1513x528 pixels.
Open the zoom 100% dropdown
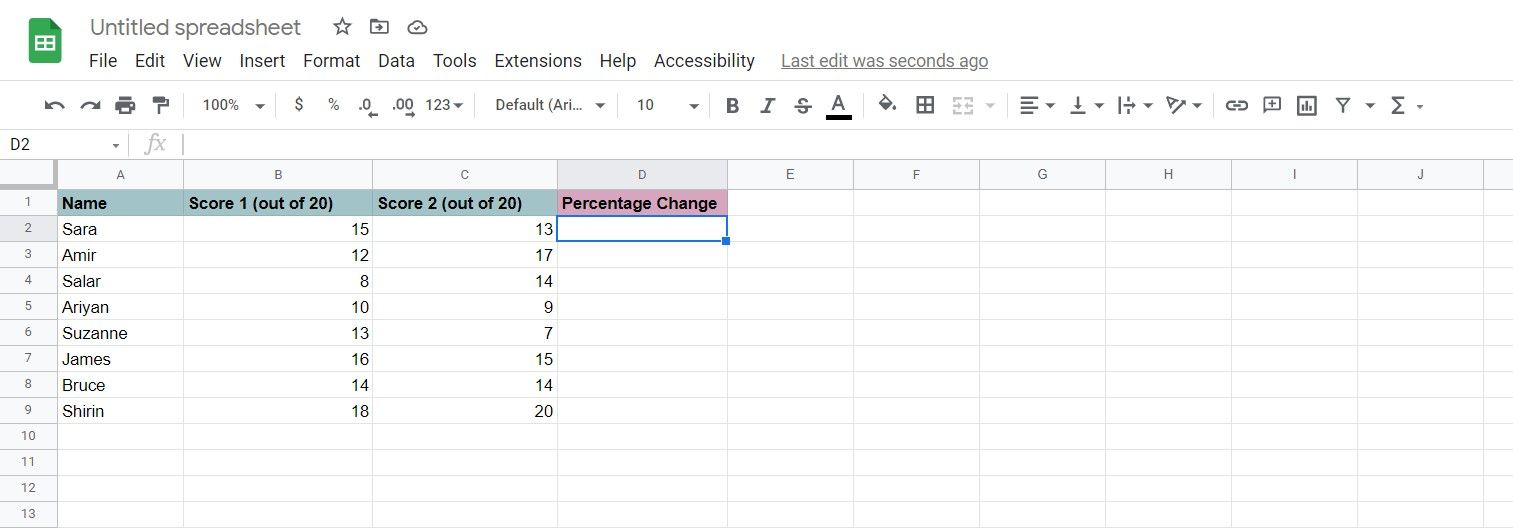pos(233,105)
